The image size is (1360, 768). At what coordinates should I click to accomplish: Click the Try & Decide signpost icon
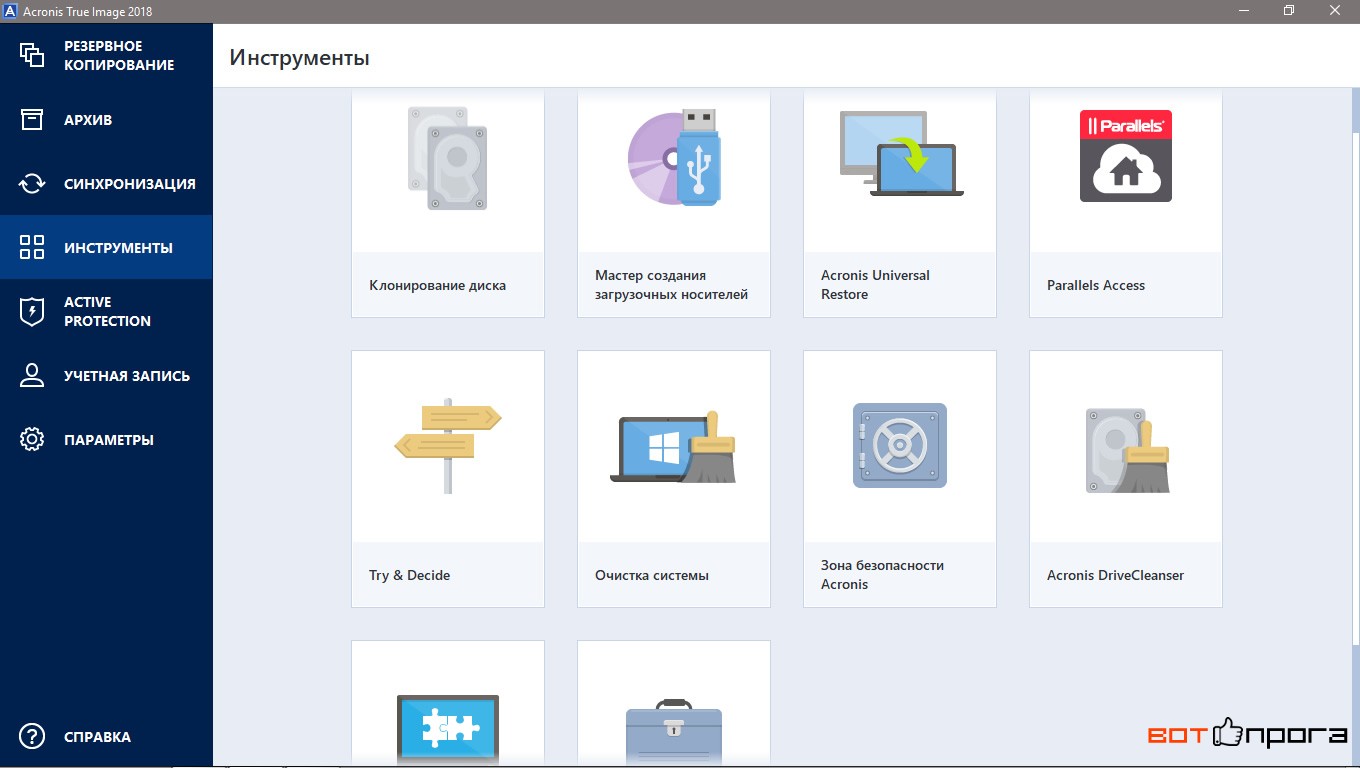click(447, 447)
